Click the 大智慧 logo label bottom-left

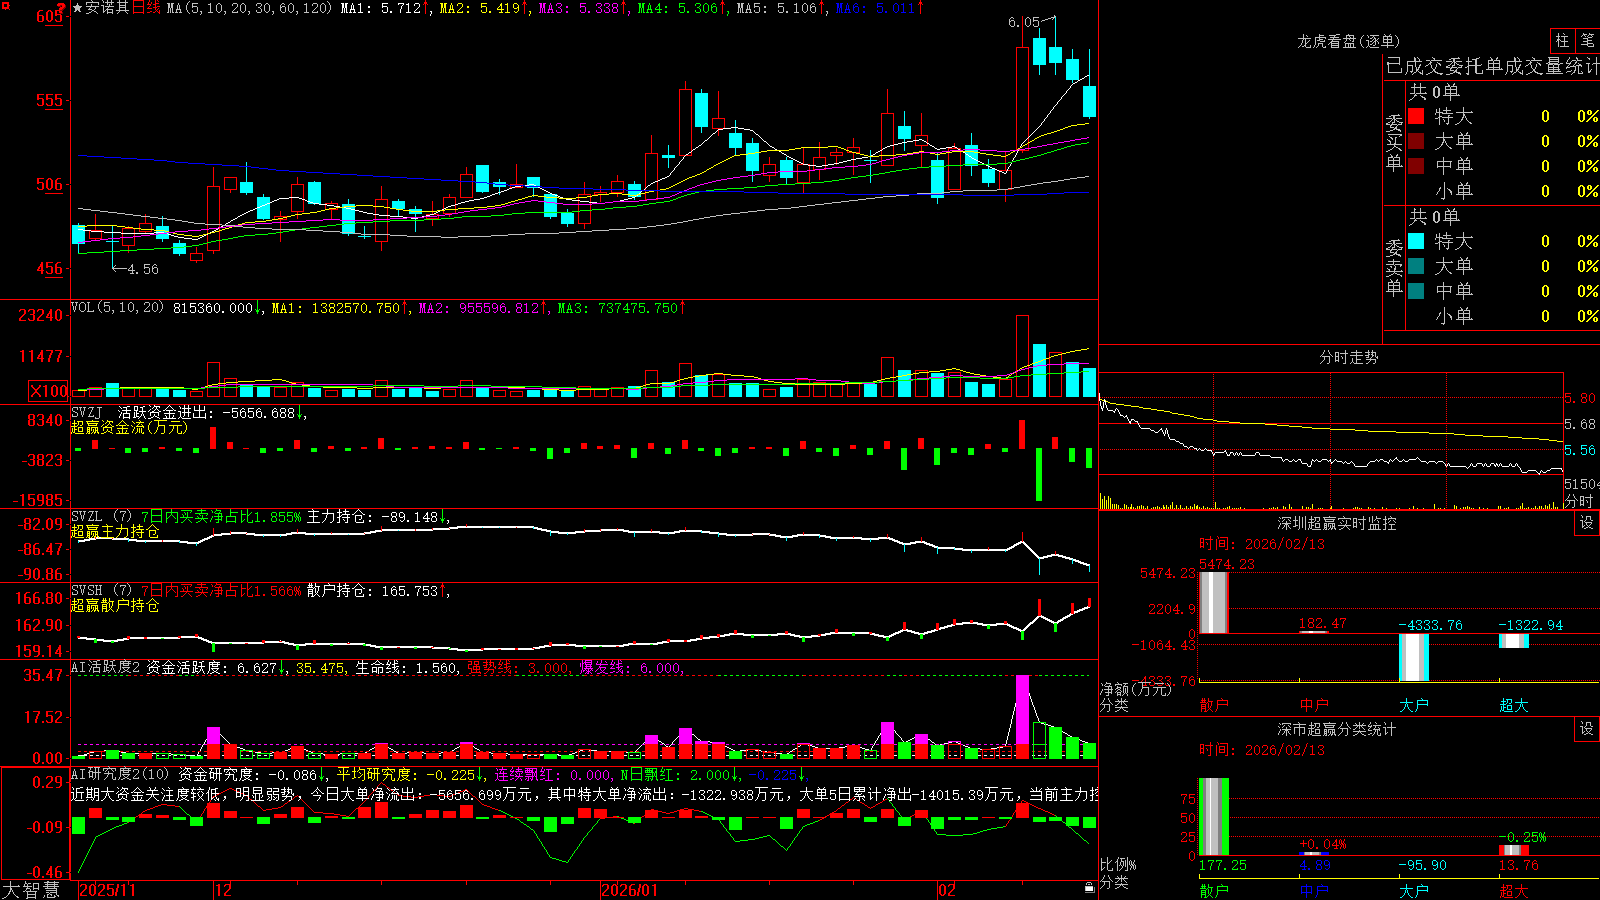pos(31,890)
